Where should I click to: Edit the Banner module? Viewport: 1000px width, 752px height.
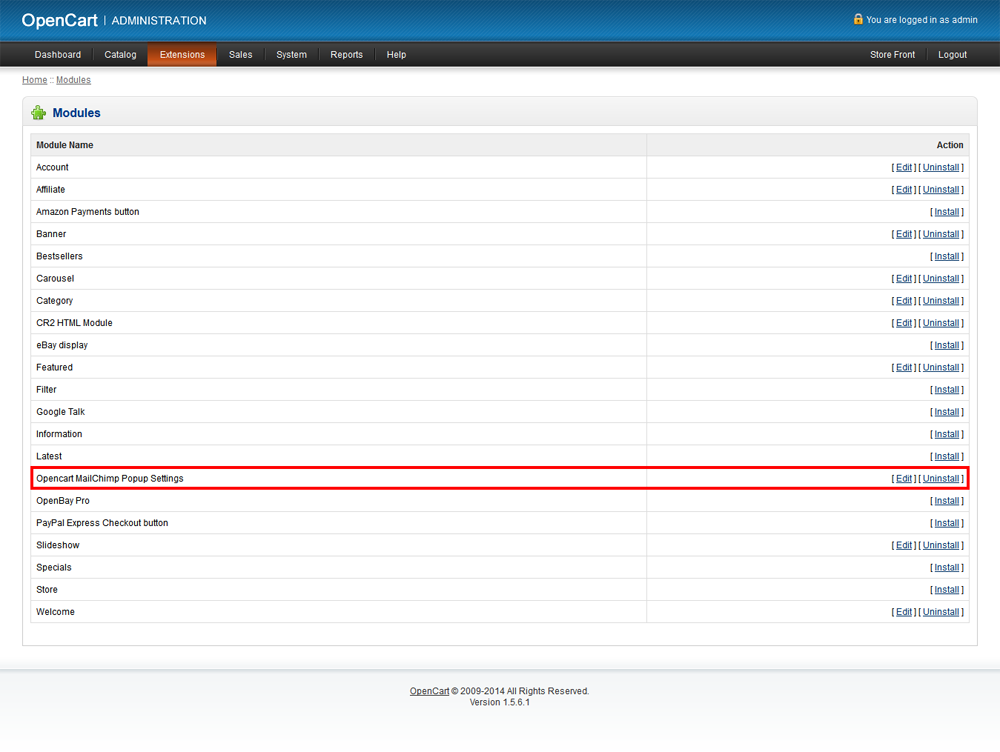click(904, 234)
